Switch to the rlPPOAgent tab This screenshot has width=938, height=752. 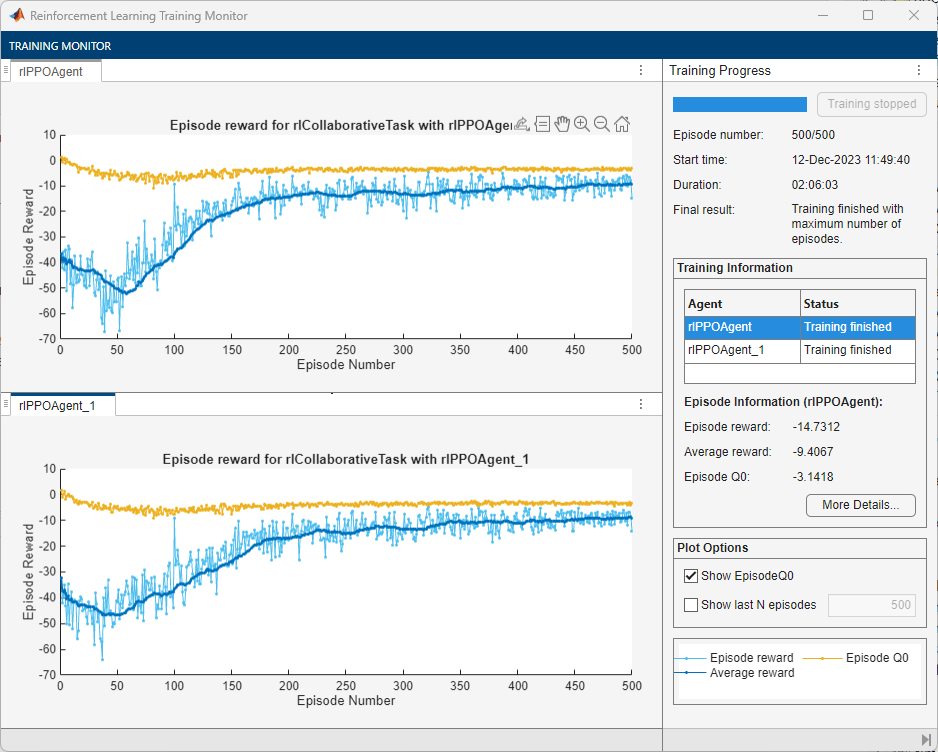click(x=51, y=71)
